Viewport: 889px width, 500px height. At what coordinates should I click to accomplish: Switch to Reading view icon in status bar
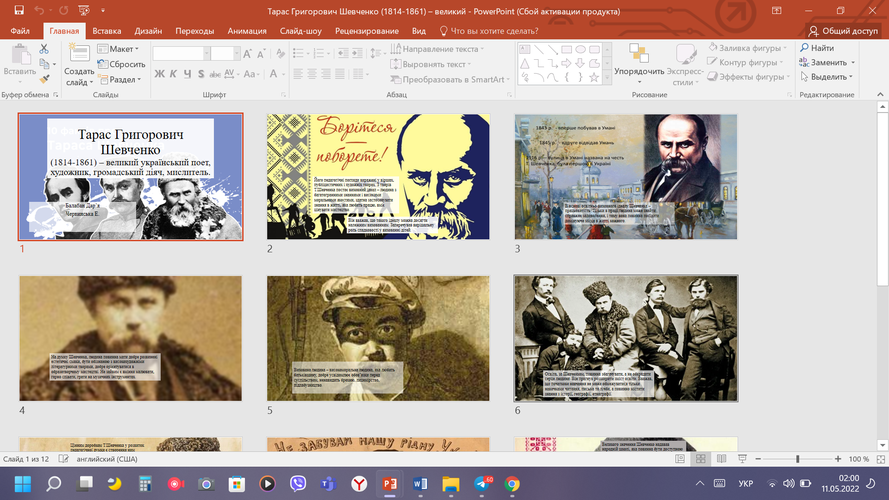[x=721, y=459]
